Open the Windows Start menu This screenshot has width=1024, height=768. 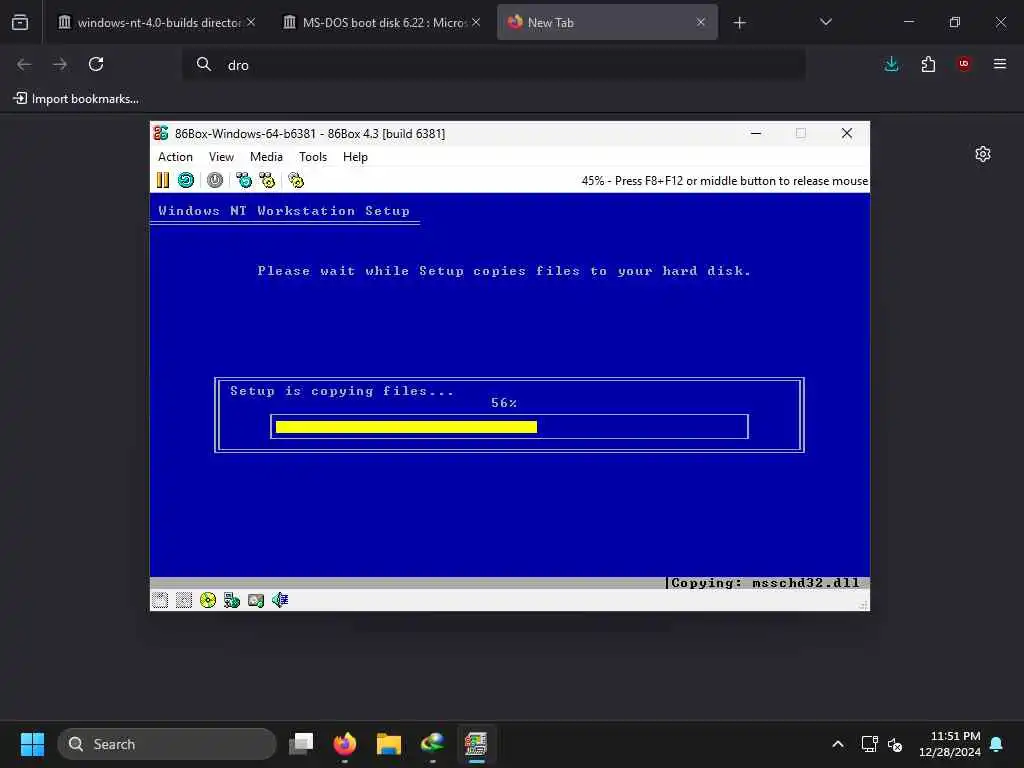point(32,744)
